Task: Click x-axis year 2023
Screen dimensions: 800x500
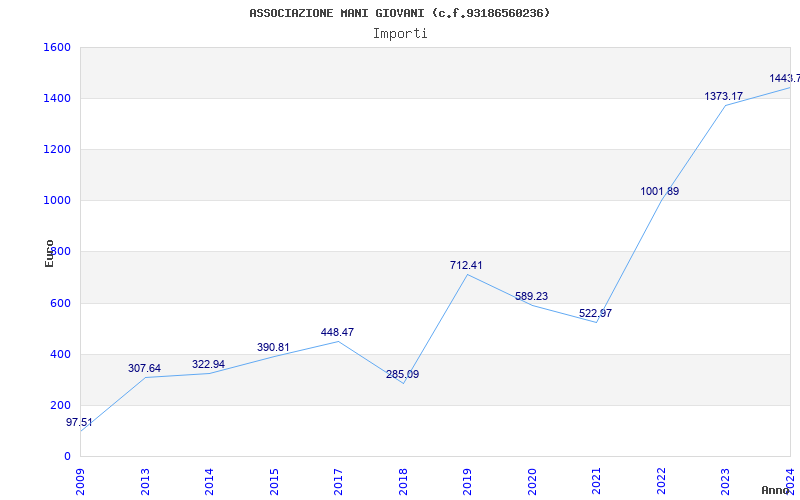Action: pyautogui.click(x=726, y=482)
